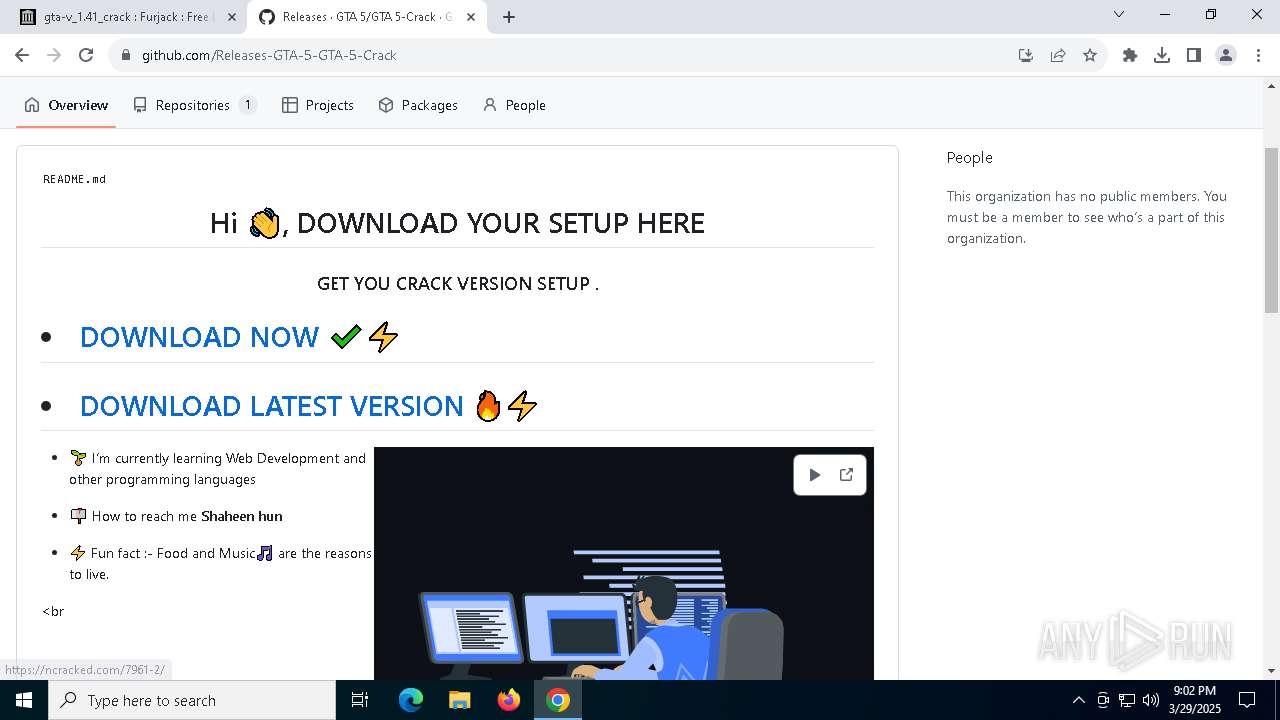
Task: Open the Windows Start menu
Action: (24, 700)
